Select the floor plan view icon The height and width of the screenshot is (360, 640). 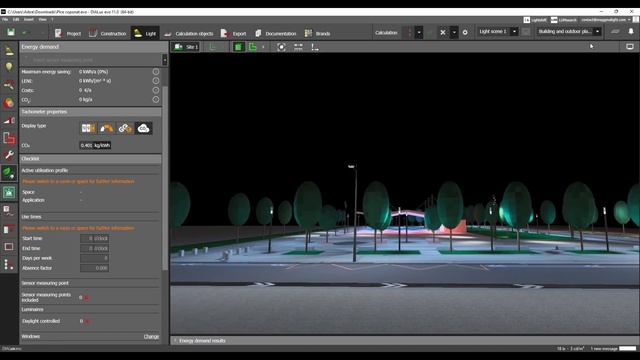pos(213,47)
